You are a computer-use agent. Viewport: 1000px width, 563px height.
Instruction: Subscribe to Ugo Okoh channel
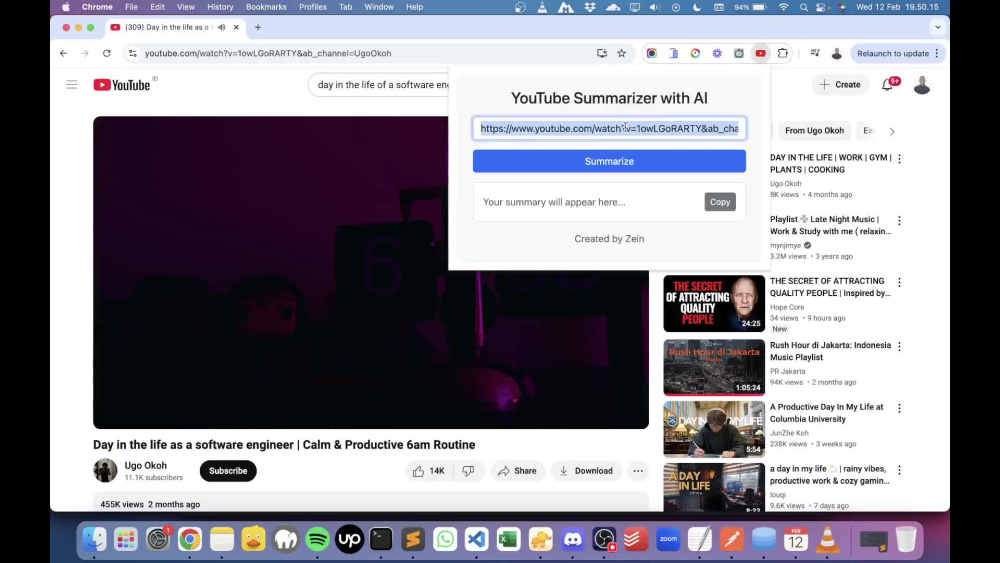point(228,471)
